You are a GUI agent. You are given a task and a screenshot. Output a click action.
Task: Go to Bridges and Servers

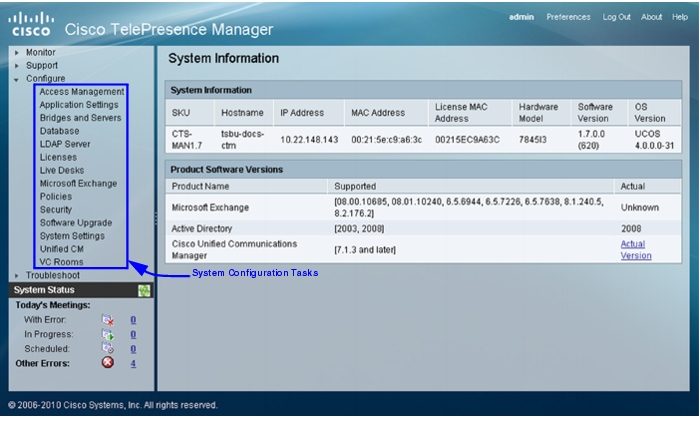[80, 118]
